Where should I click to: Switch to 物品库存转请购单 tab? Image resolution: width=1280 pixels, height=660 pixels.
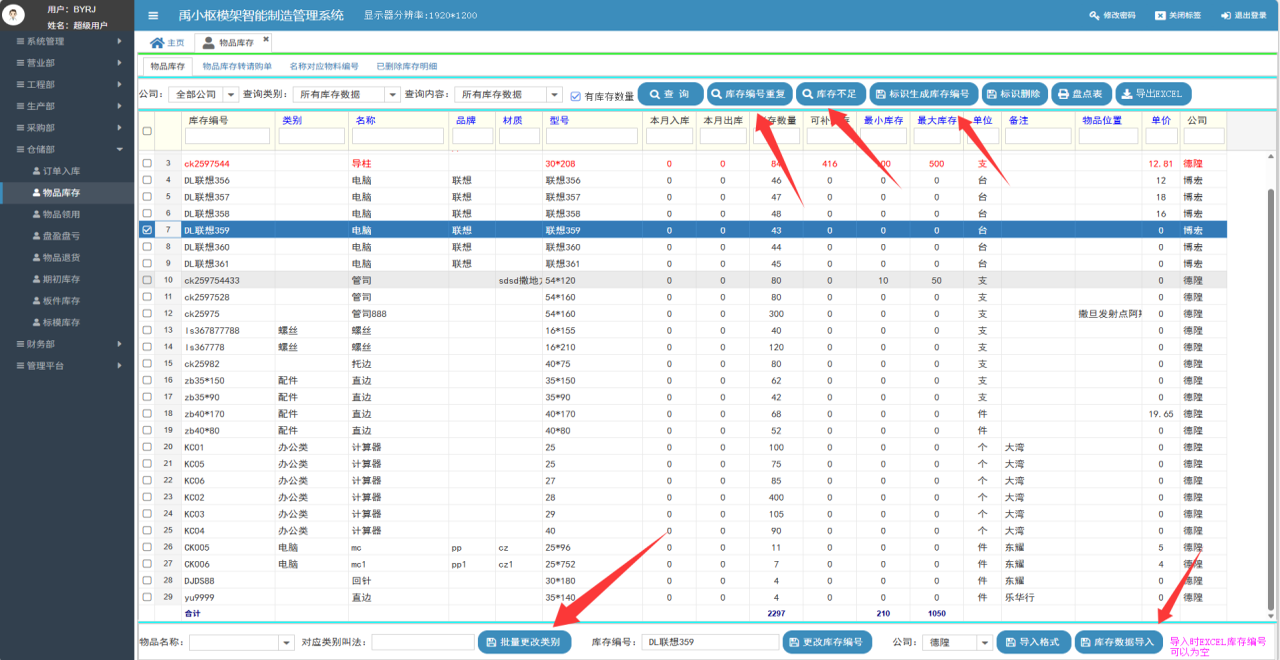coord(237,66)
